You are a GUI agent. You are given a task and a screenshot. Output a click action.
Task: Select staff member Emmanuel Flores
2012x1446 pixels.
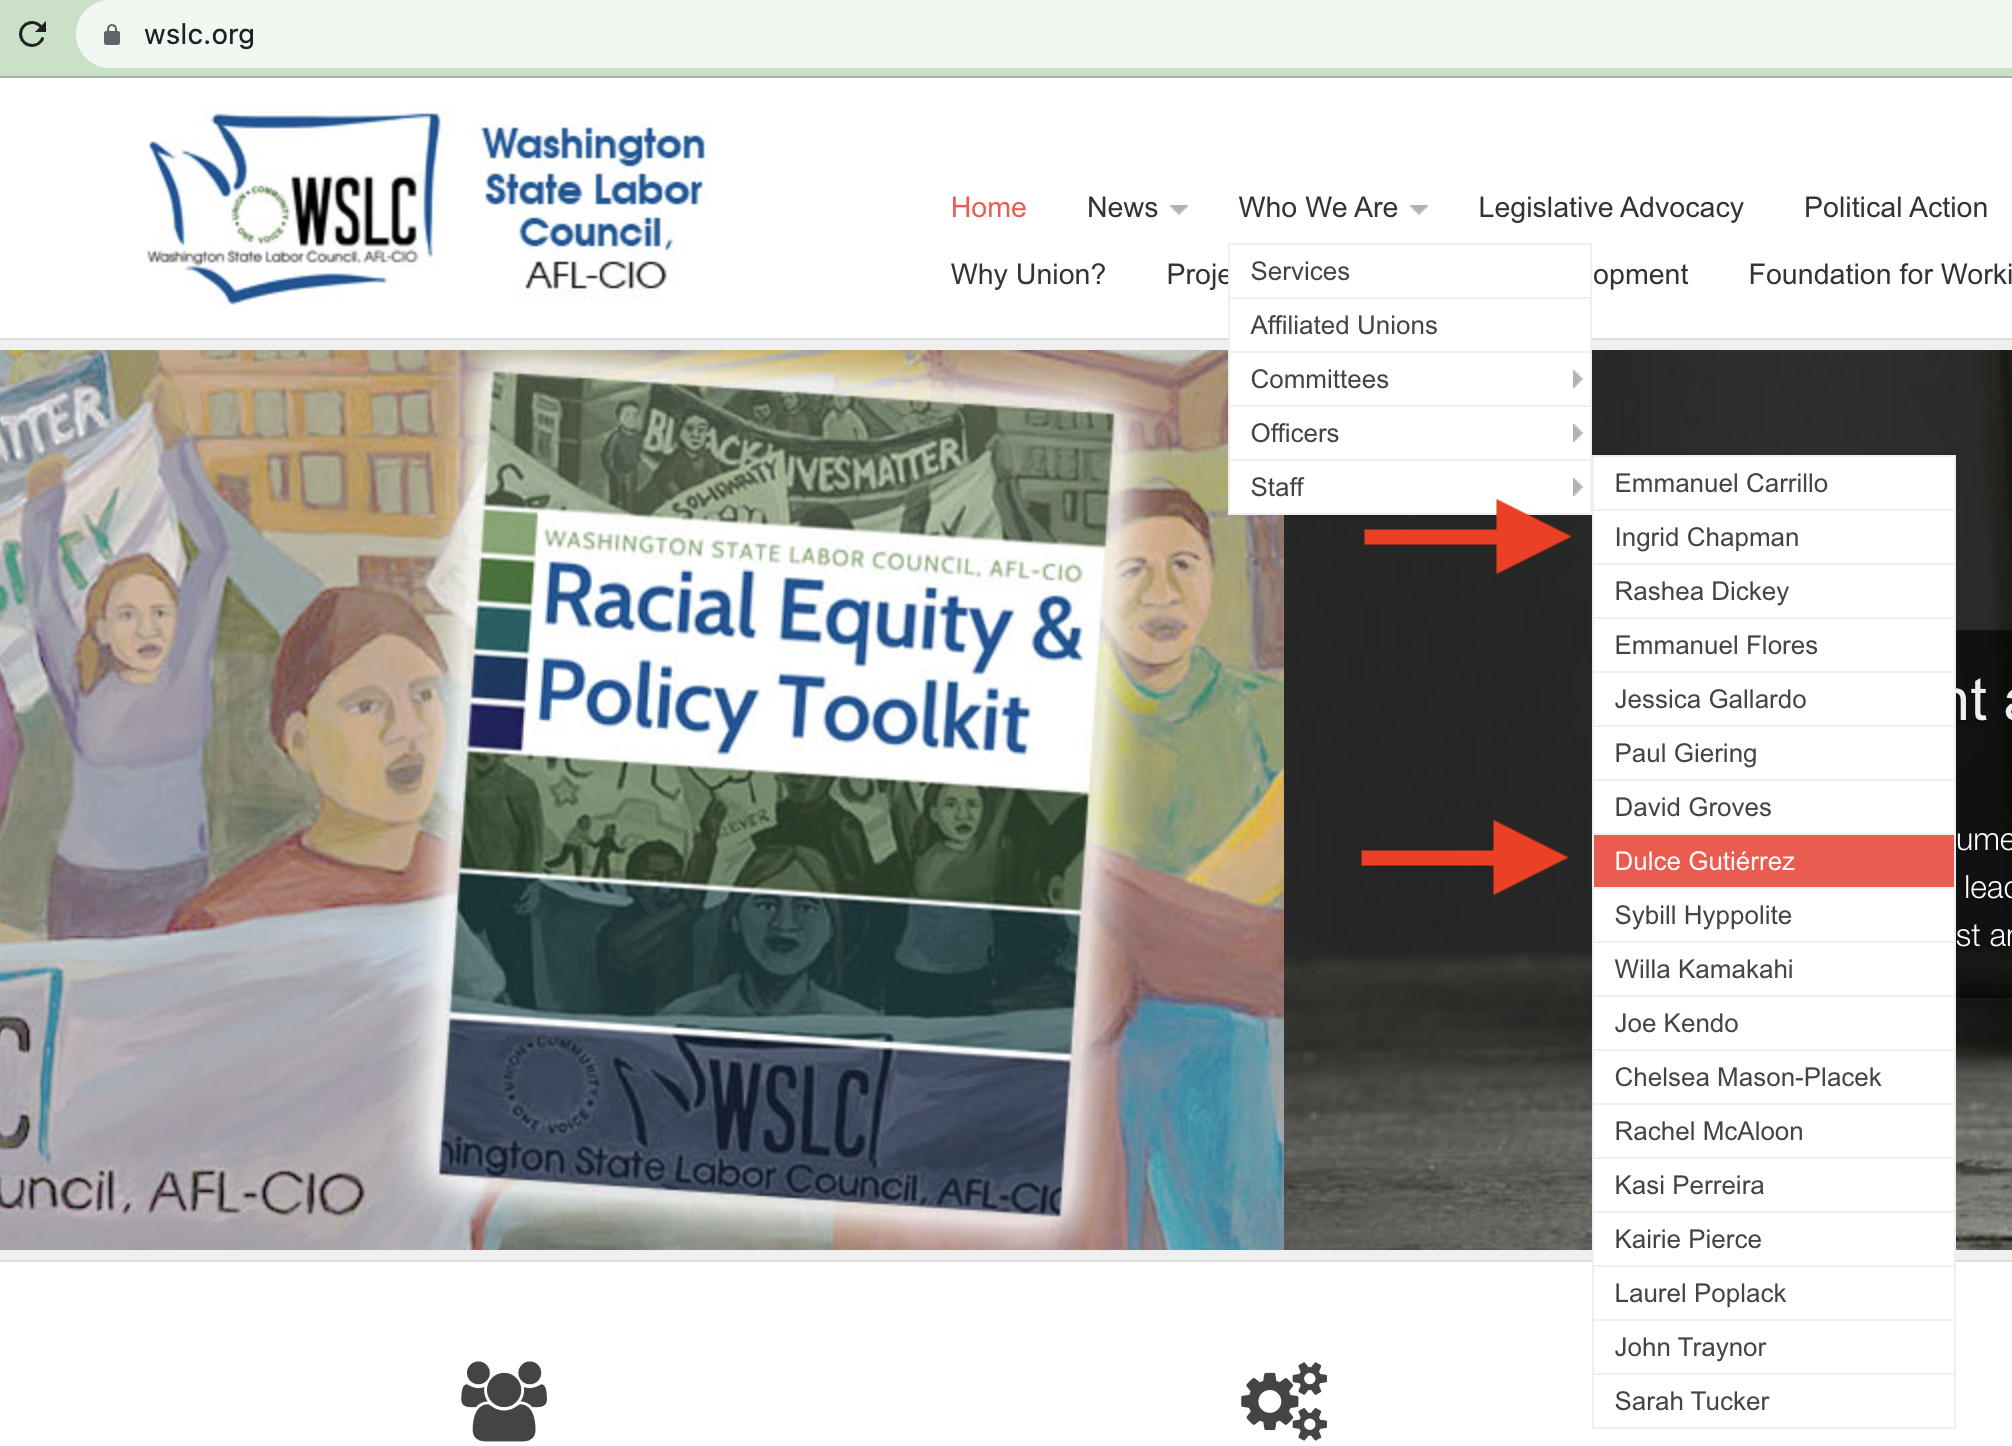[x=1773, y=645]
